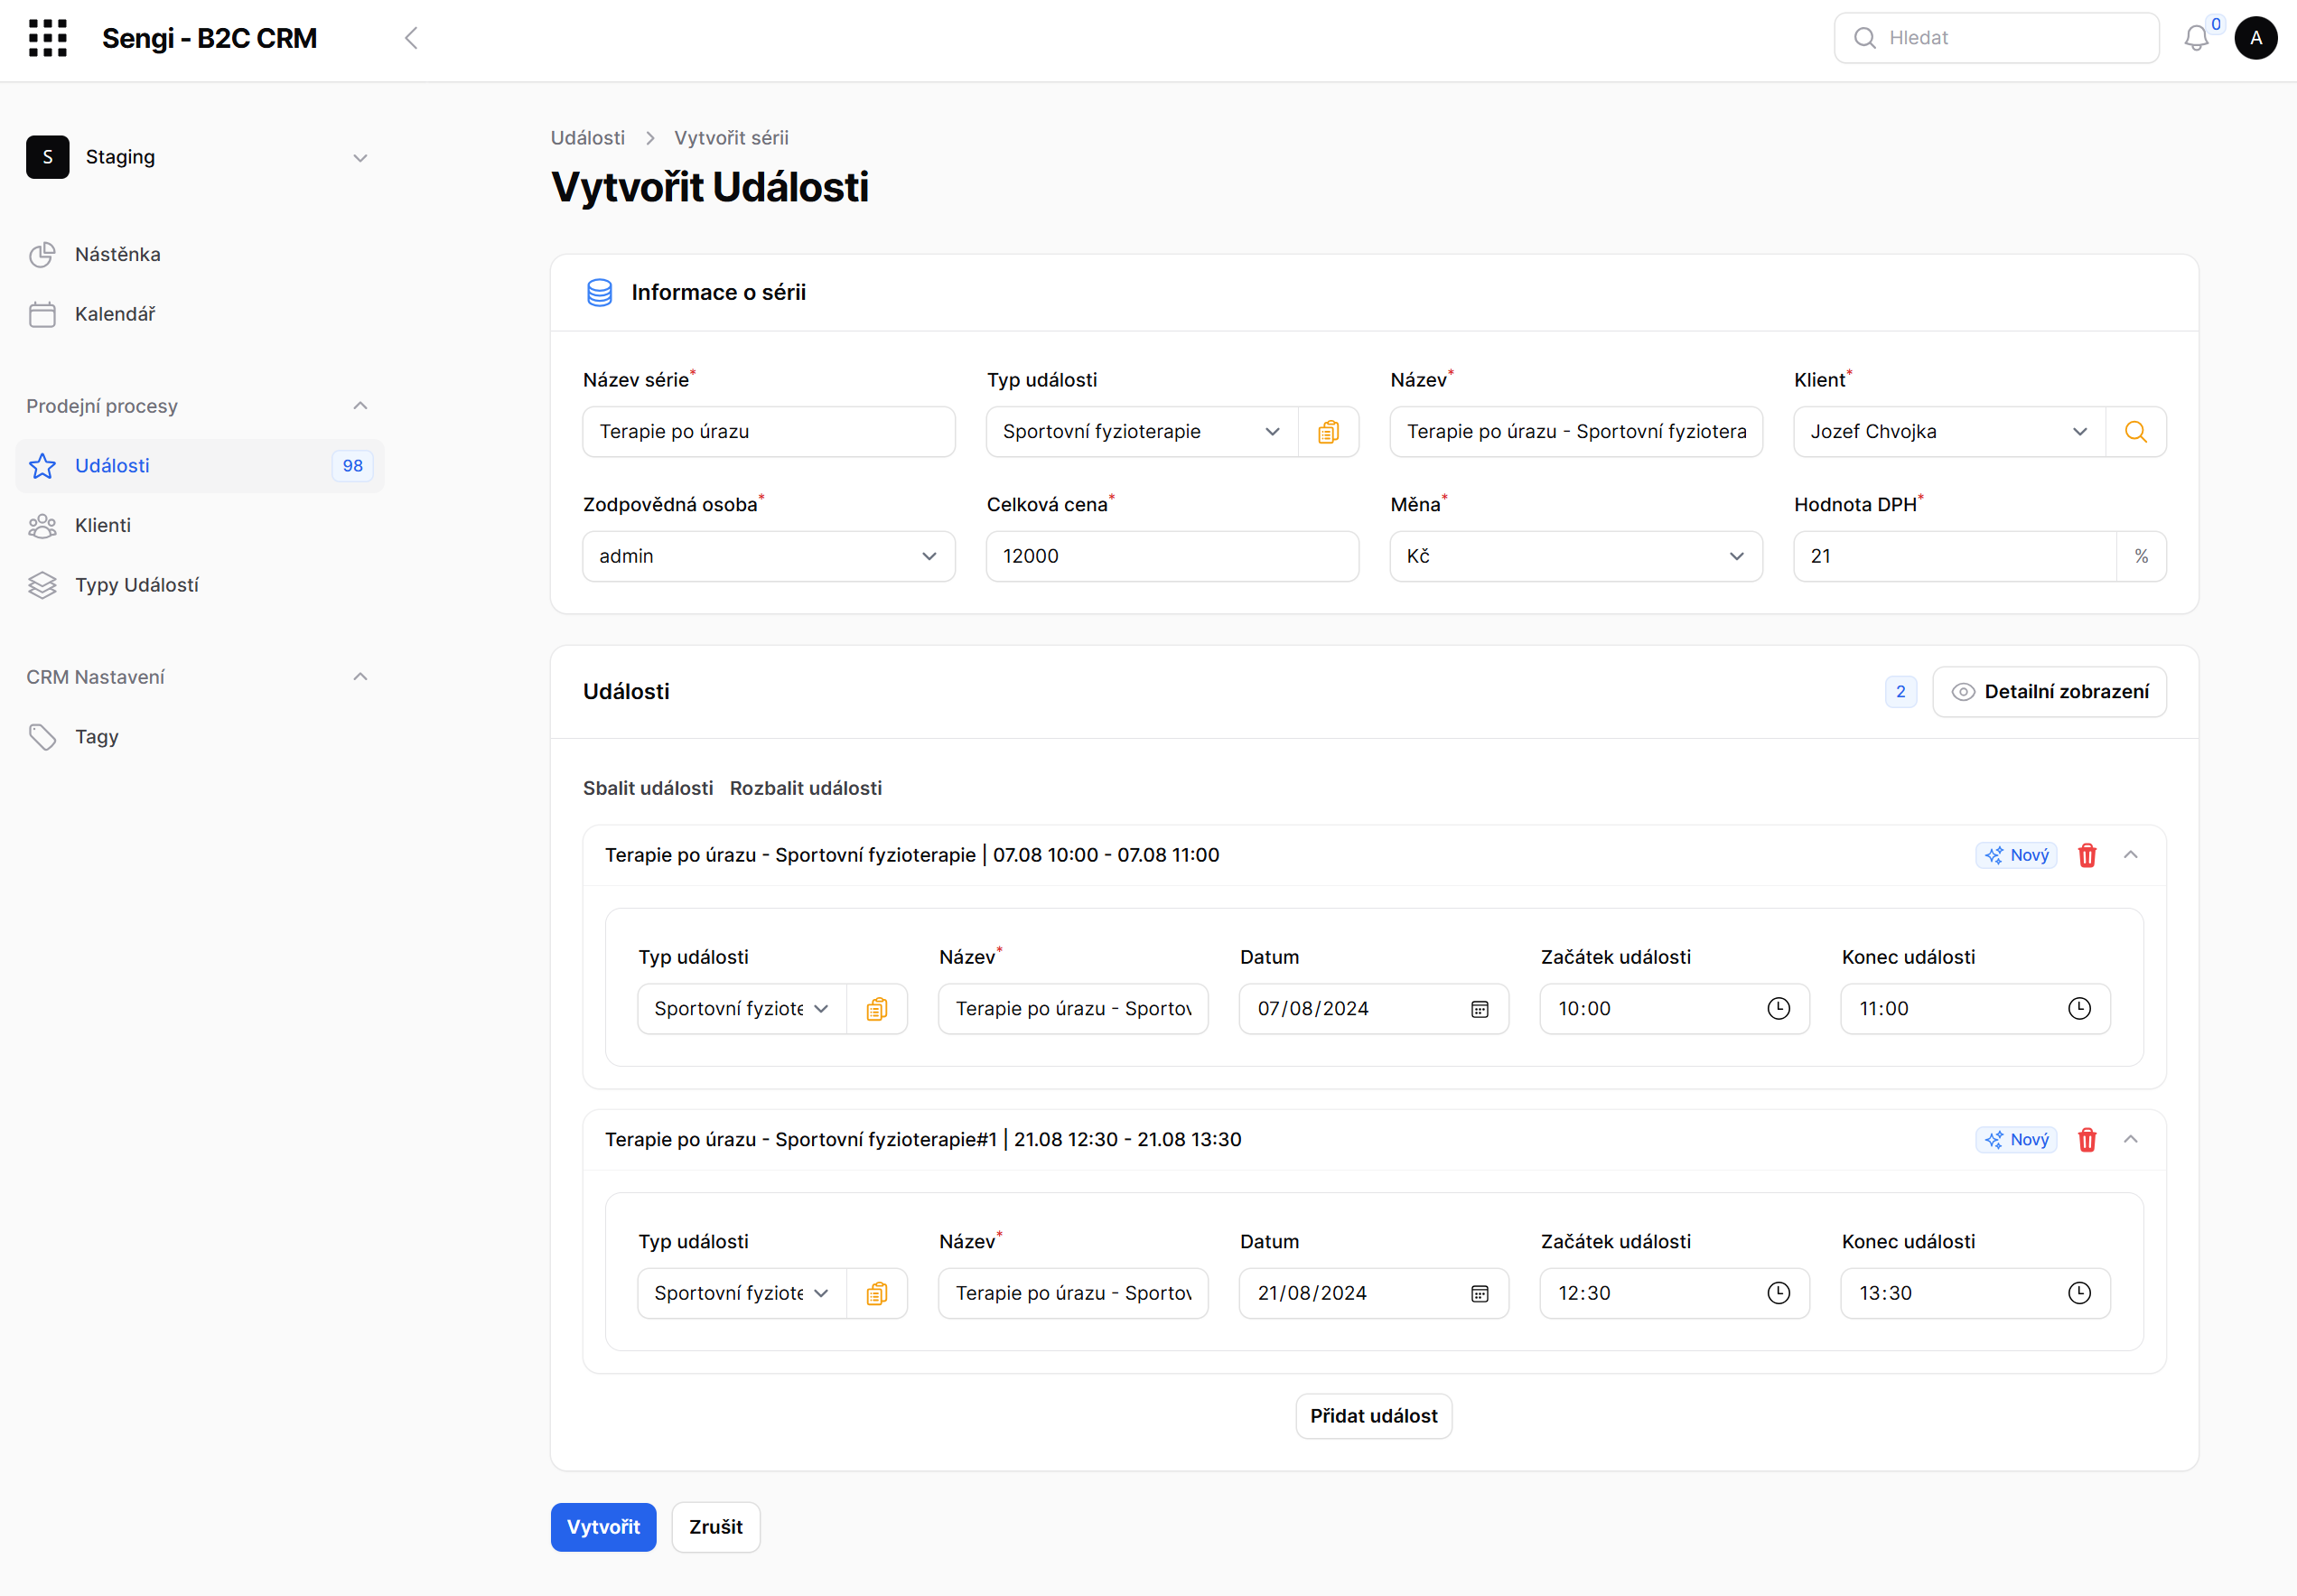Open calendar picker for 07/08/2024 date

(x=1480, y=1009)
